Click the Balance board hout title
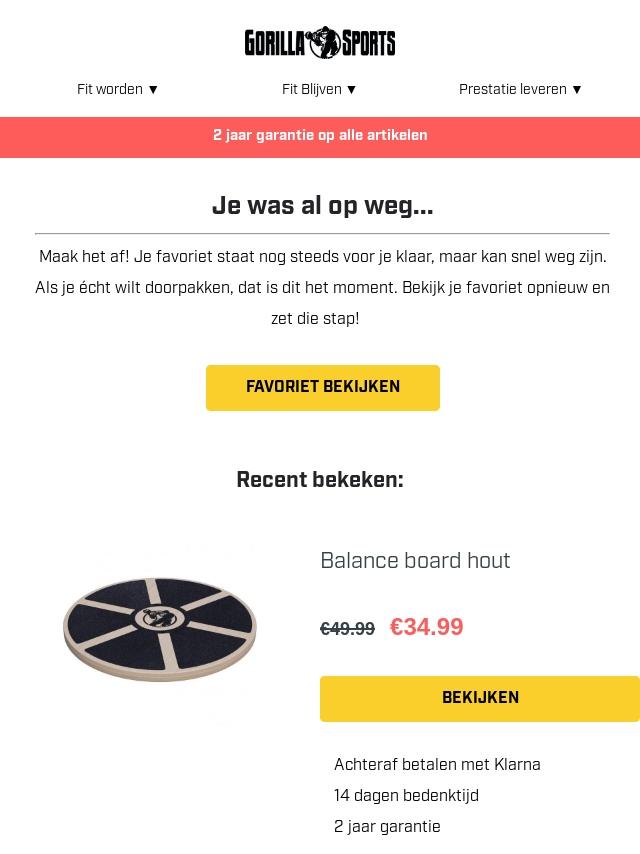 click(415, 561)
